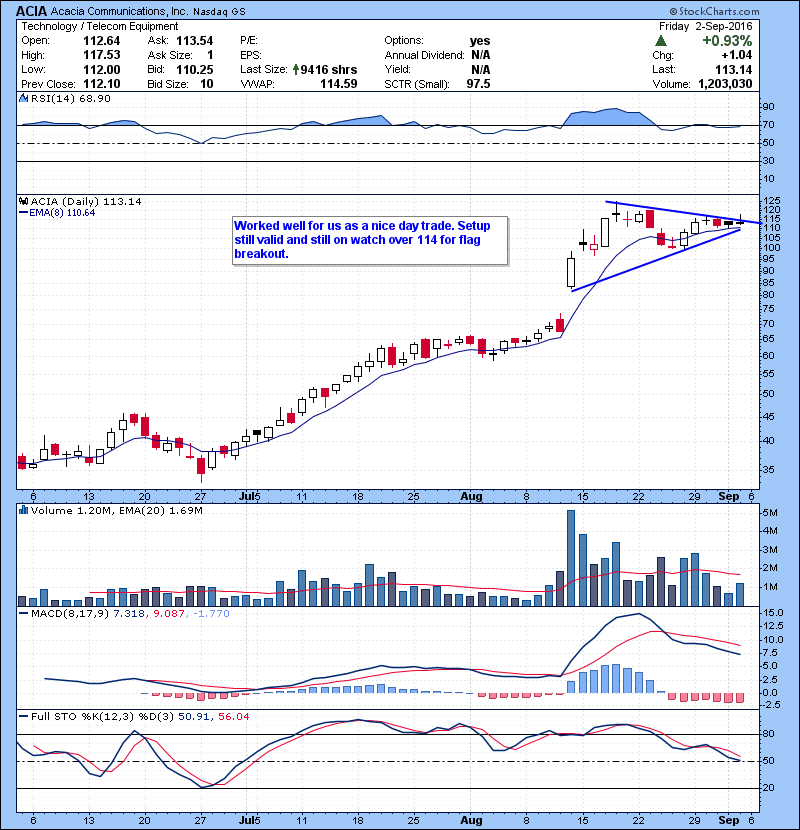
Task: Select the stochastic %K value 50.91
Action: 194,716
